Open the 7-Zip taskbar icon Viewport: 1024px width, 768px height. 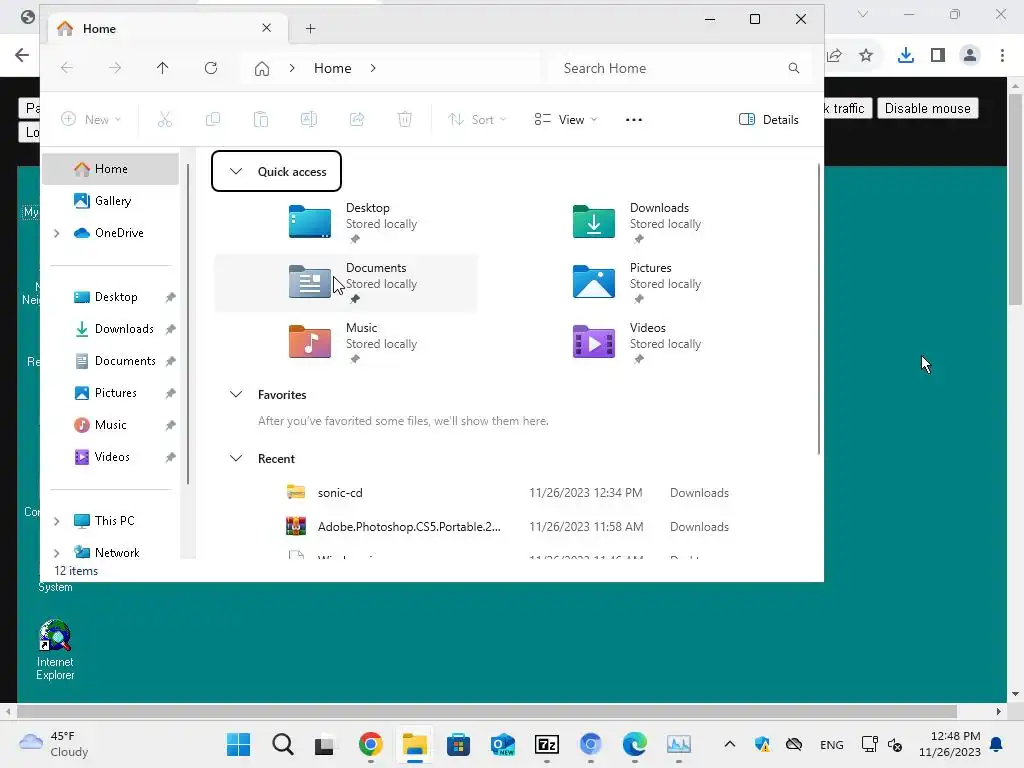[547, 744]
